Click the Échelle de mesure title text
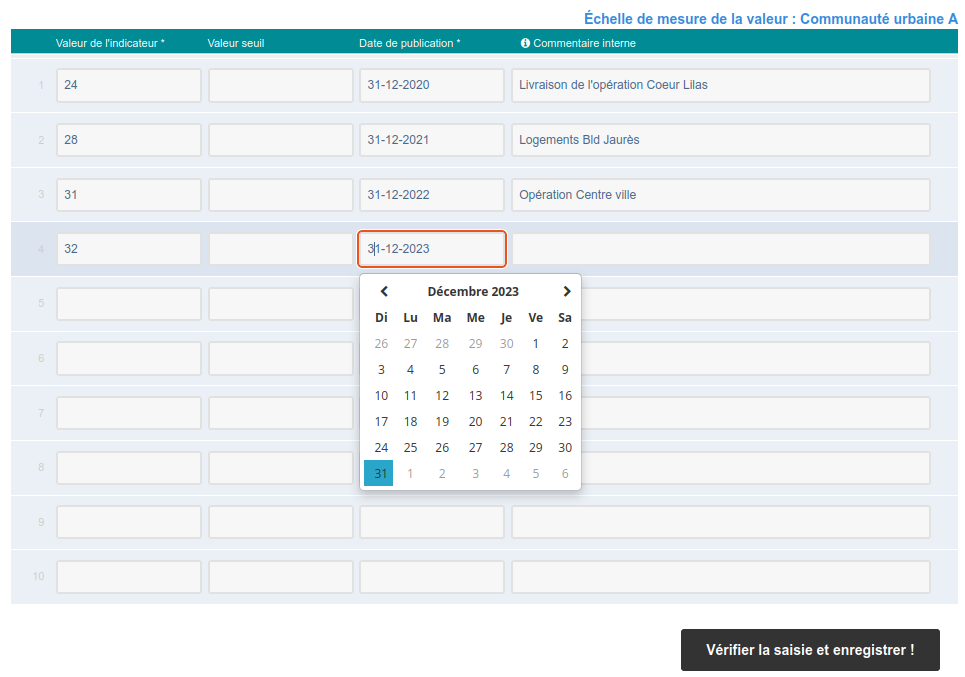The image size is (965, 677). coord(771,19)
